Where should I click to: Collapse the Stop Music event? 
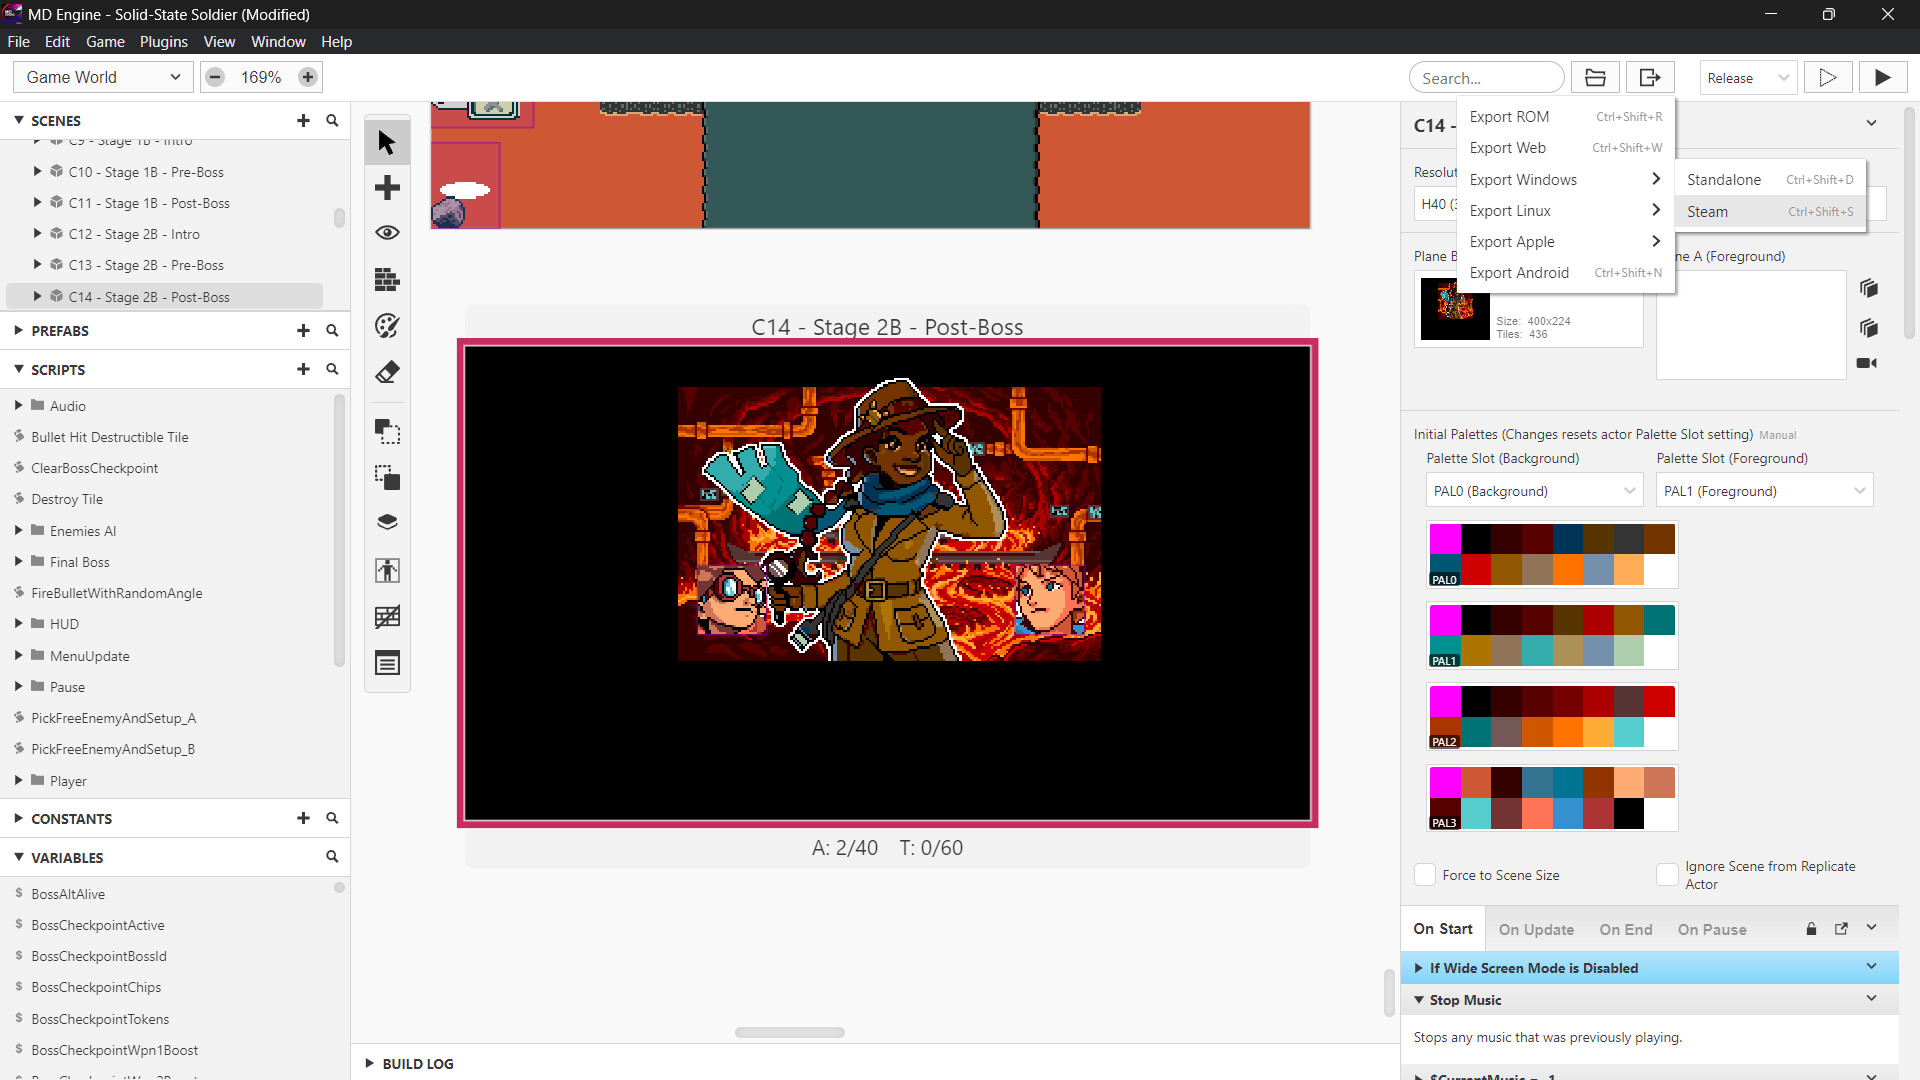pos(1419,1000)
